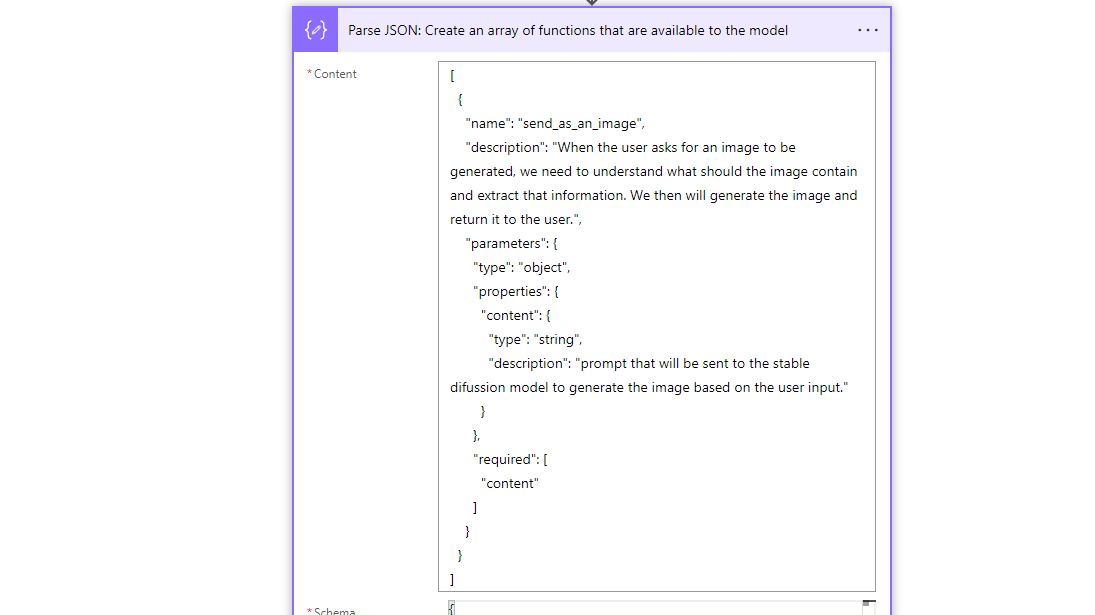Place cursor at closing square bracket in Content
Image resolution: width=1095 pixels, height=615 pixels.
click(x=453, y=579)
